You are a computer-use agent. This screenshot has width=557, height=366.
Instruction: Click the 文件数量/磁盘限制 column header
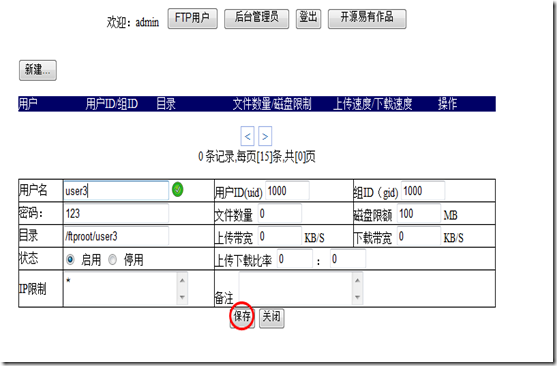pyautogui.click(x=272, y=104)
